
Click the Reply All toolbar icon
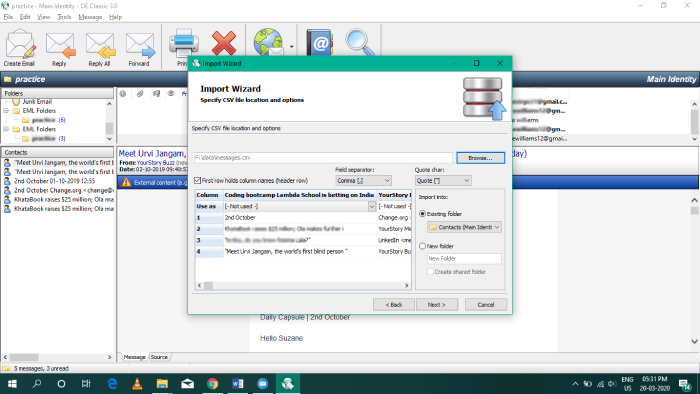pyautogui.click(x=100, y=47)
